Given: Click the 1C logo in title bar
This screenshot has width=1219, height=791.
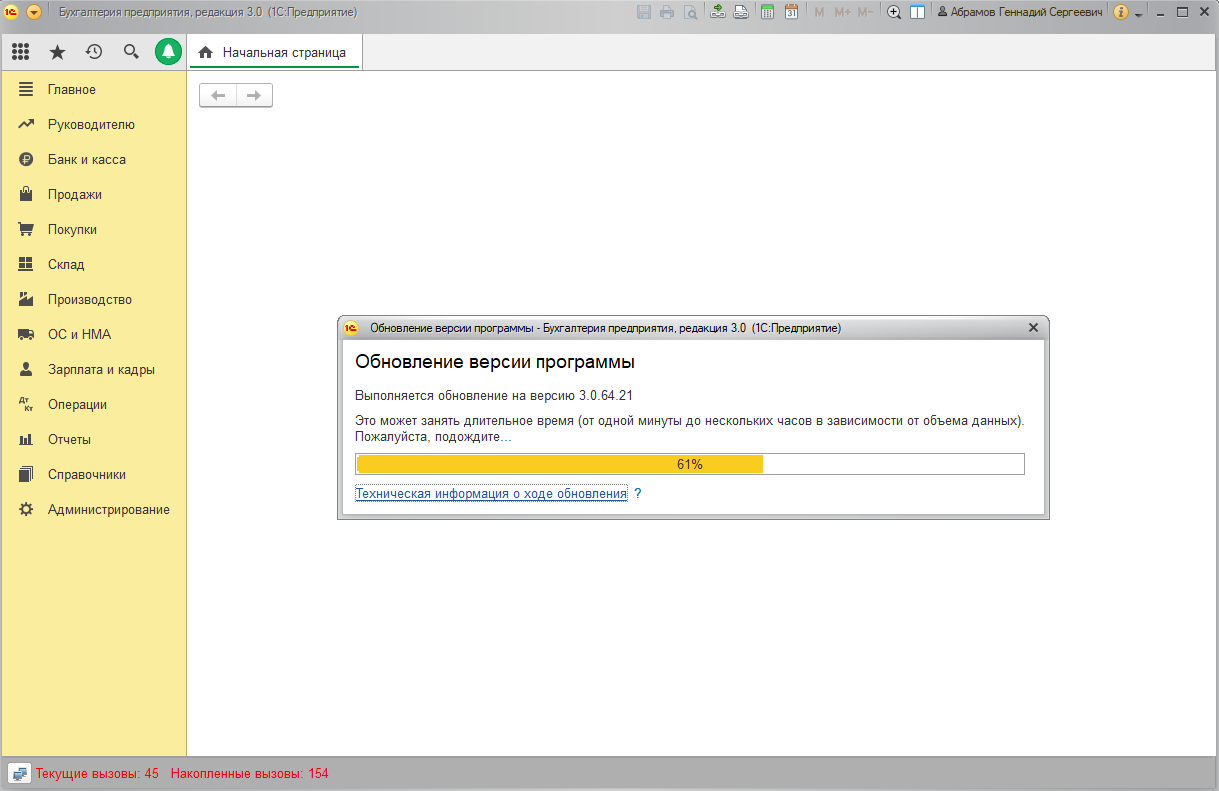Looking at the screenshot, I should pos(12,12).
